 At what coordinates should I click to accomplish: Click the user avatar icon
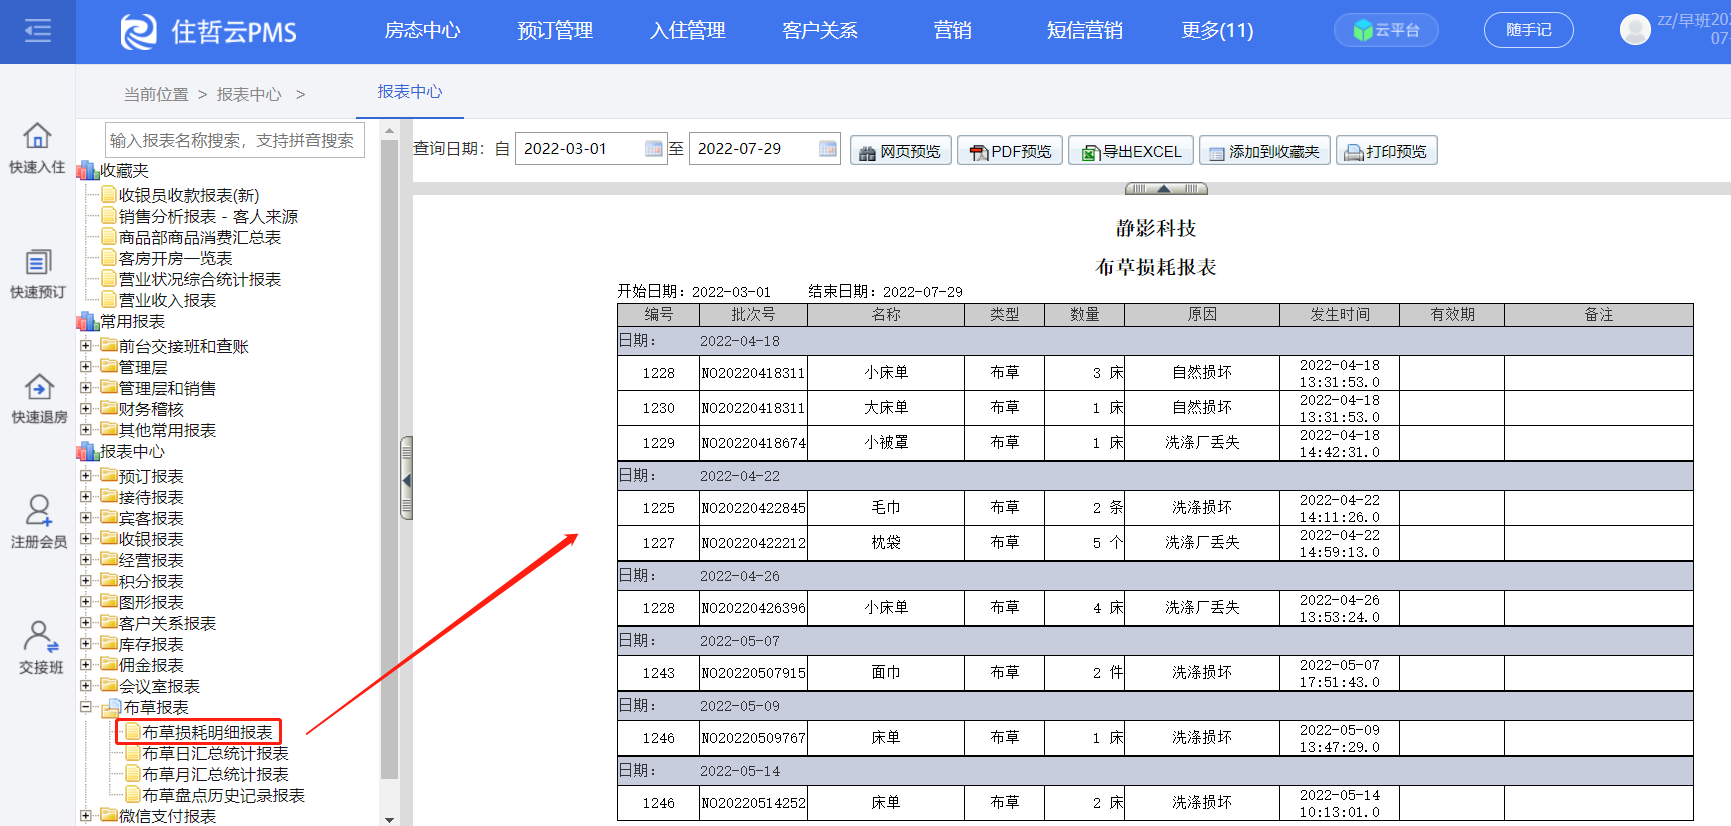click(x=1635, y=30)
